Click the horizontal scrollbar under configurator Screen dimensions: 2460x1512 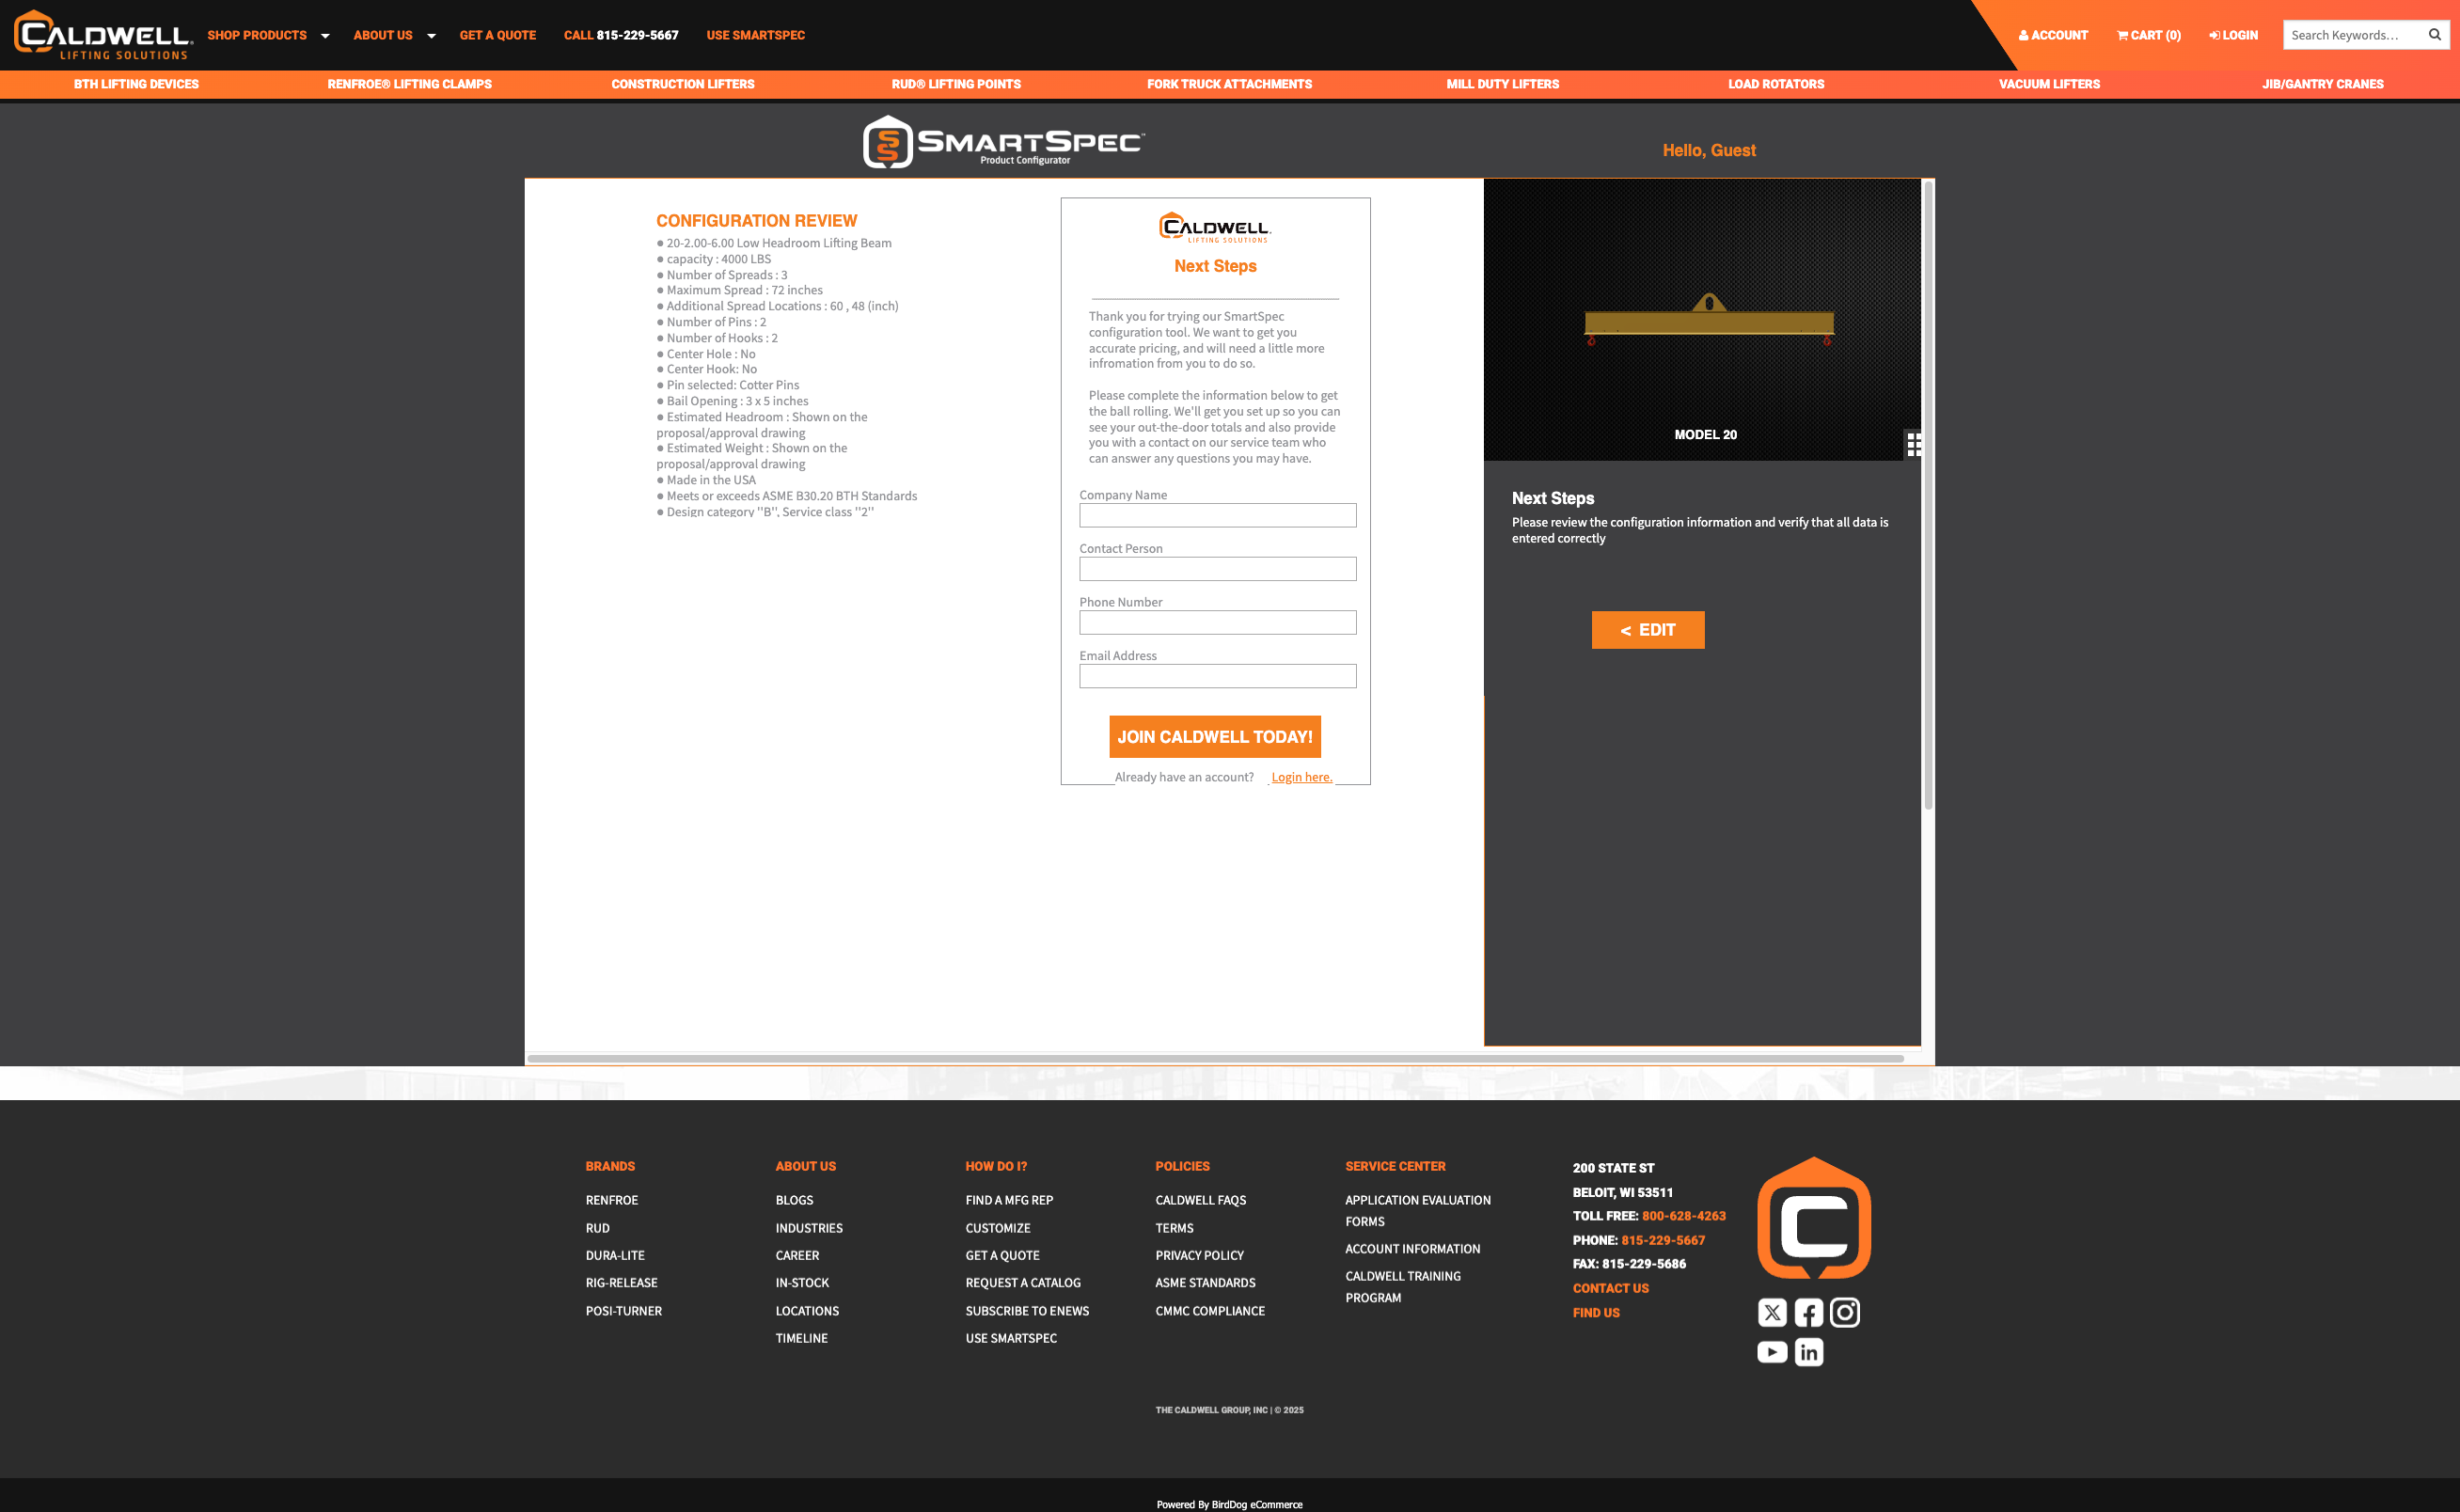tap(1215, 1058)
